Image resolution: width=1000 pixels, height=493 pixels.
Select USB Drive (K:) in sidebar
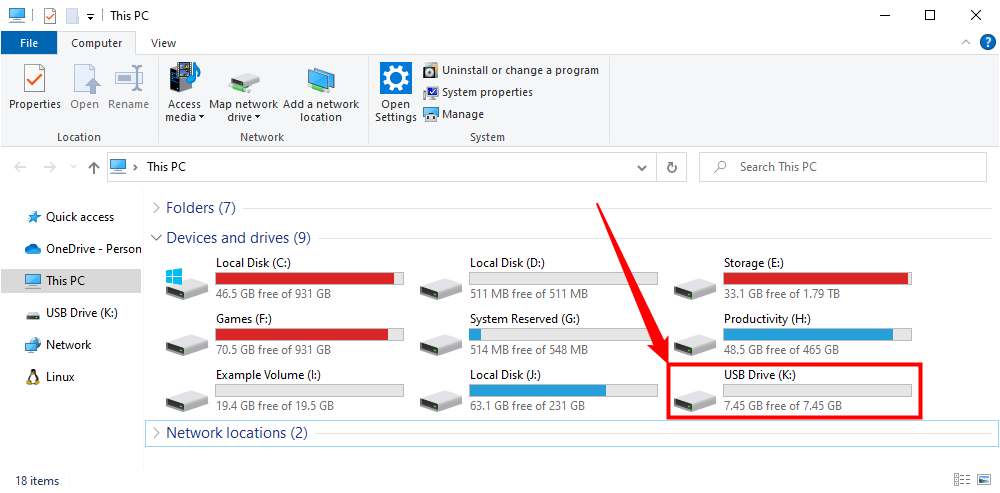click(81, 313)
